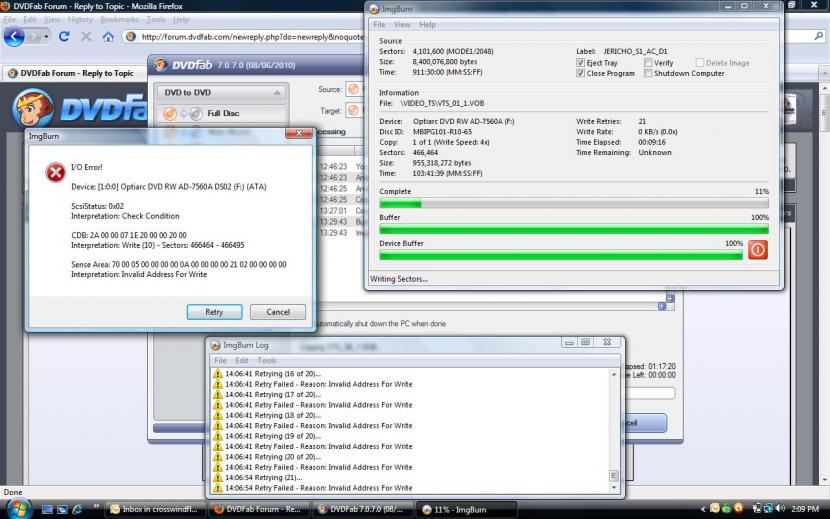This screenshot has width=830, height=519.
Task: Open Windows Start orb
Action: (19, 509)
